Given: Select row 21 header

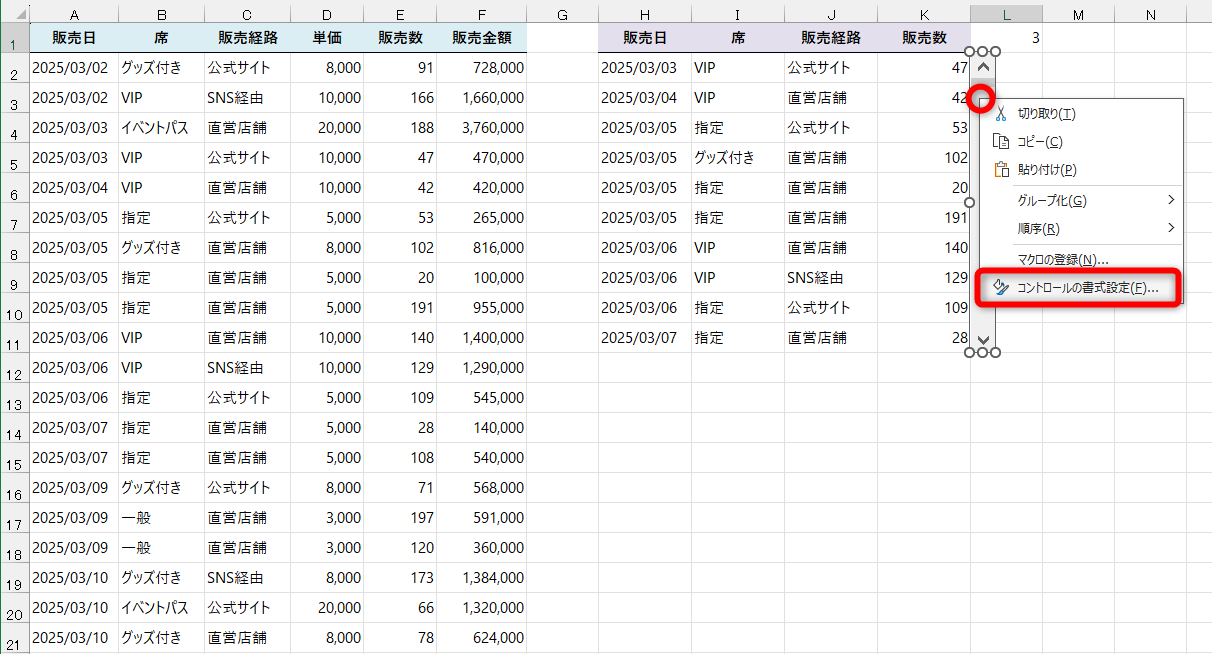Looking at the screenshot, I should (x=14, y=638).
